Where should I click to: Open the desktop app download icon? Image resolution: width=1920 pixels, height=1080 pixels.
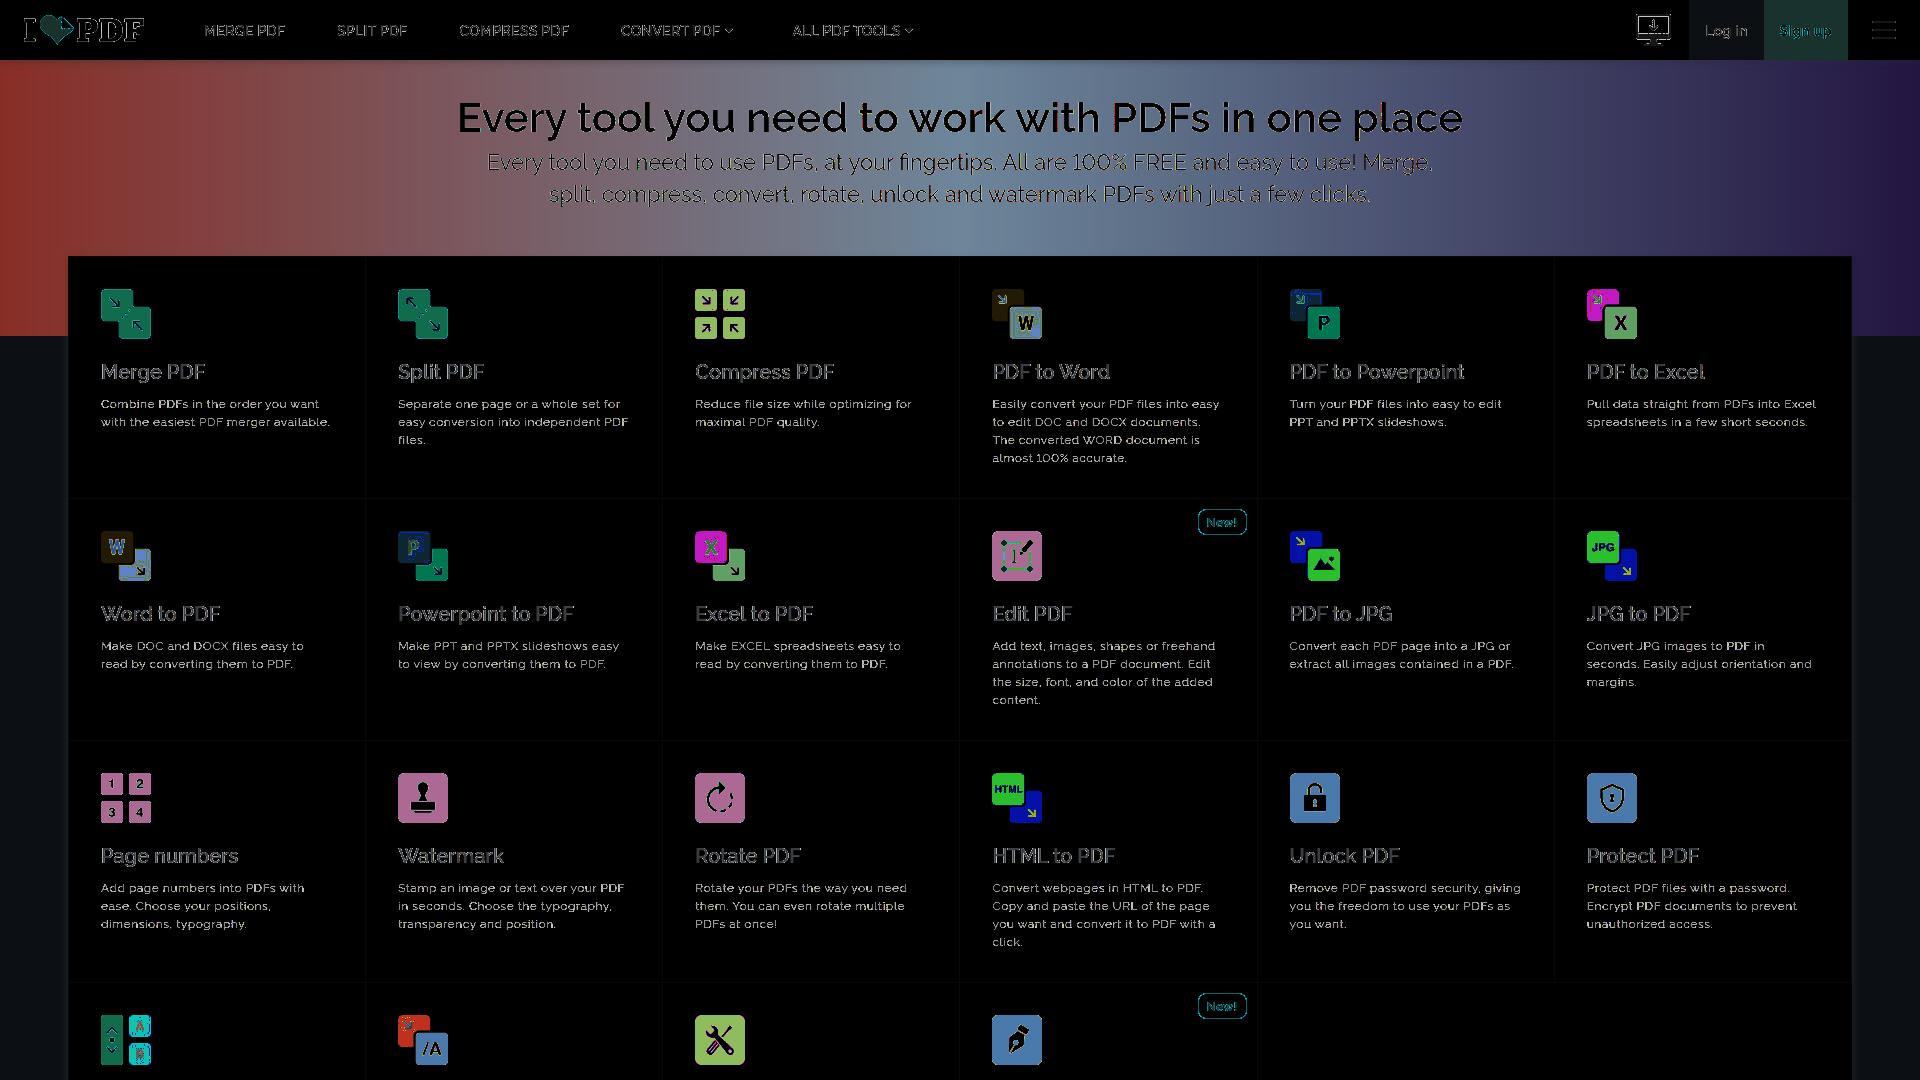click(x=1653, y=30)
